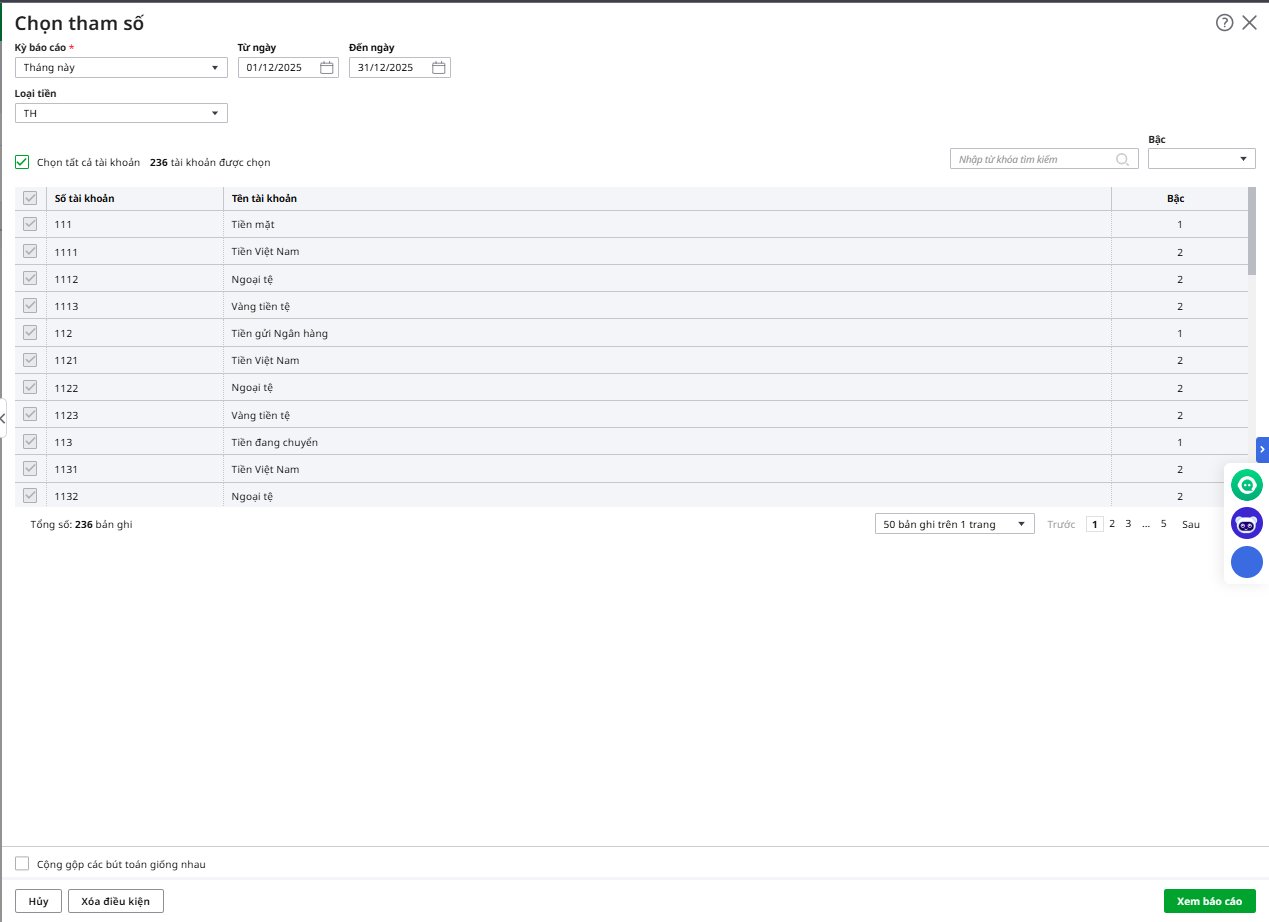Click the account table vertical scrollbar
Screen dimensions: 1269x922
pyautogui.click(x=1252, y=231)
